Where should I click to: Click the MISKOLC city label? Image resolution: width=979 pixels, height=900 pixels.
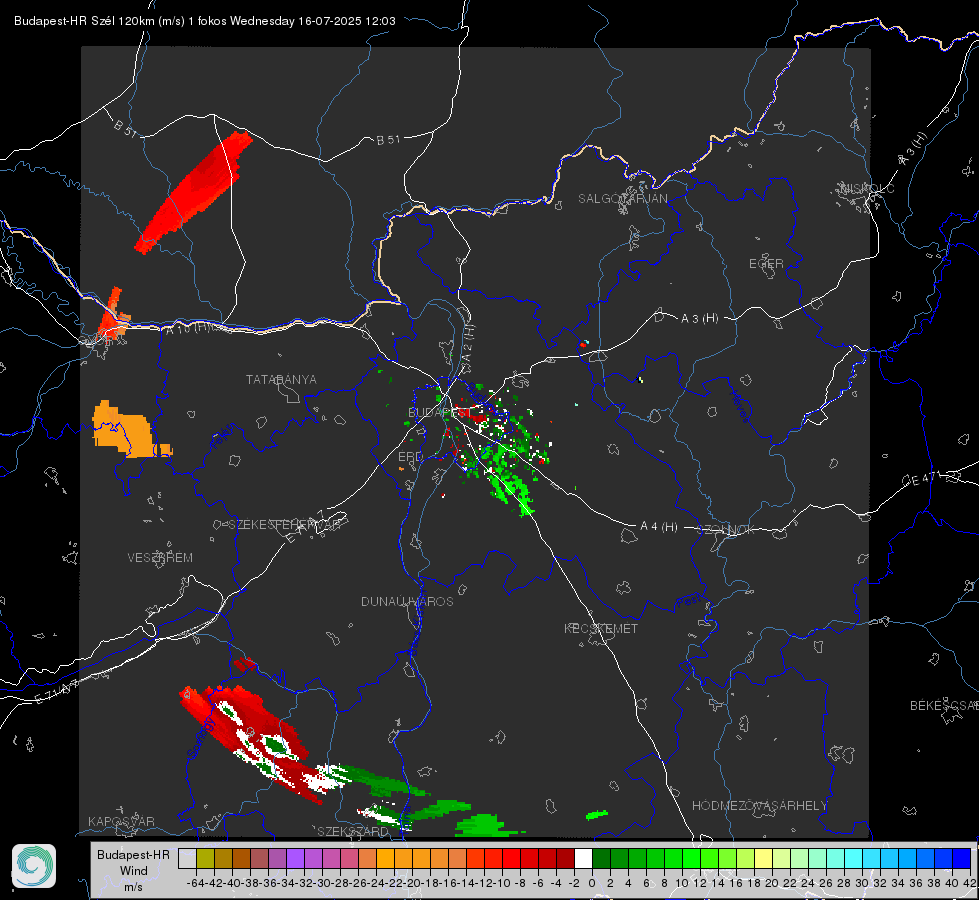point(867,188)
